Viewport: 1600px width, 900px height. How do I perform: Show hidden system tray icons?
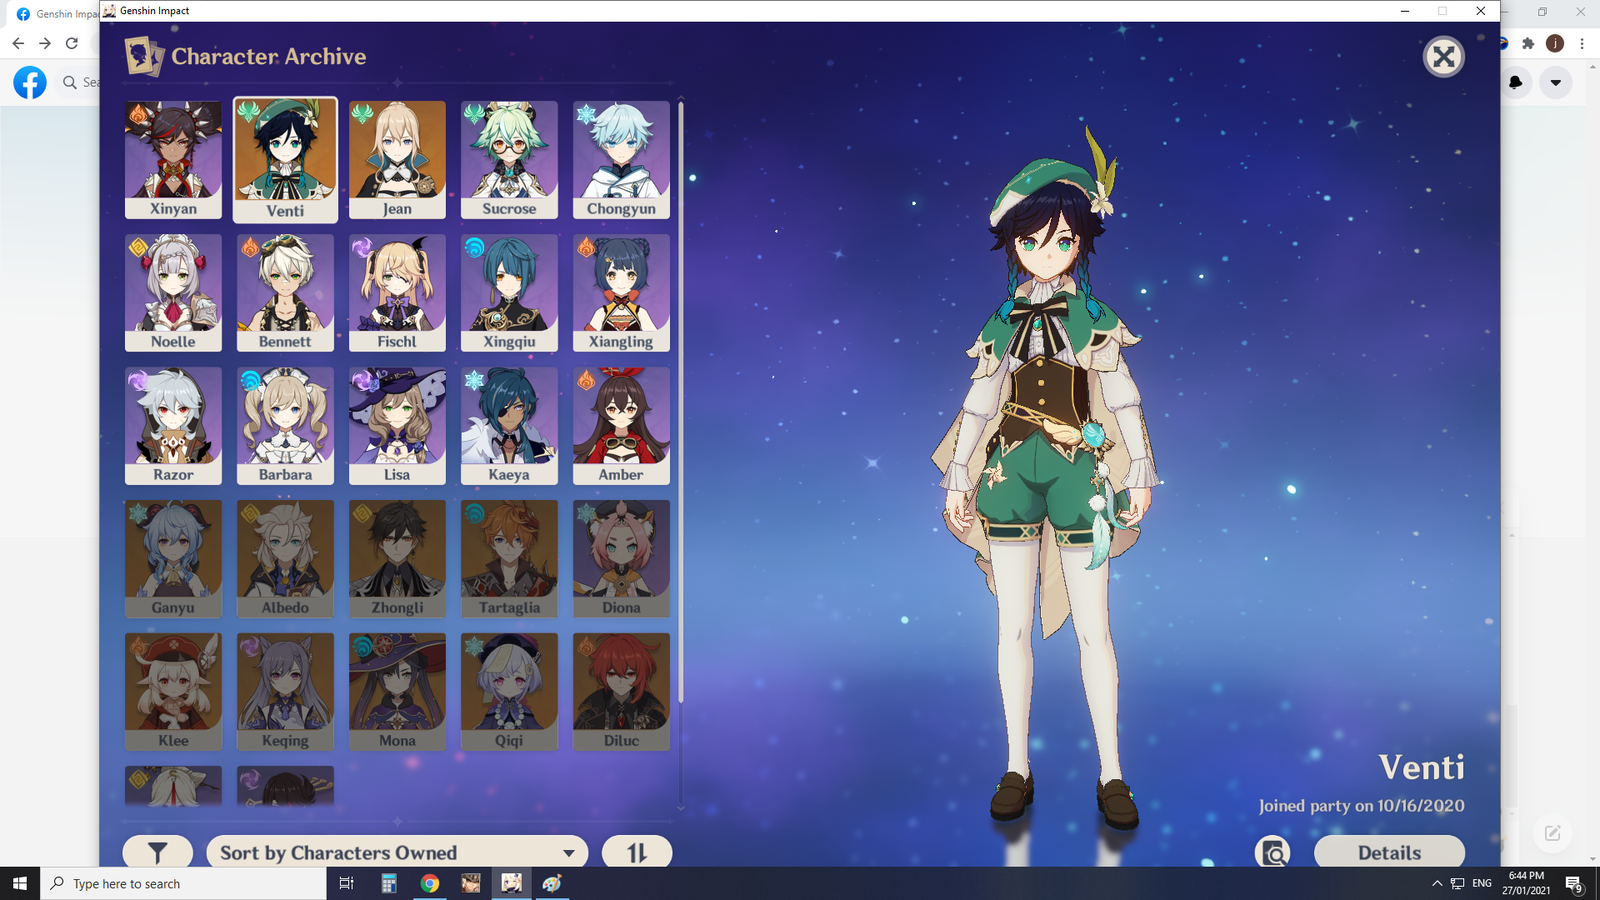pyautogui.click(x=1437, y=883)
